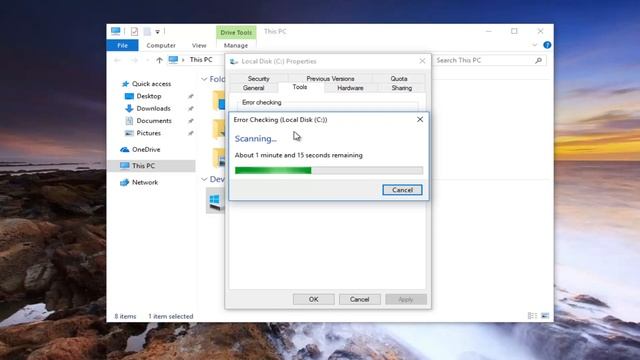Unpin Downloads using its pin icon
This screenshot has width=640, height=360.
(191, 109)
